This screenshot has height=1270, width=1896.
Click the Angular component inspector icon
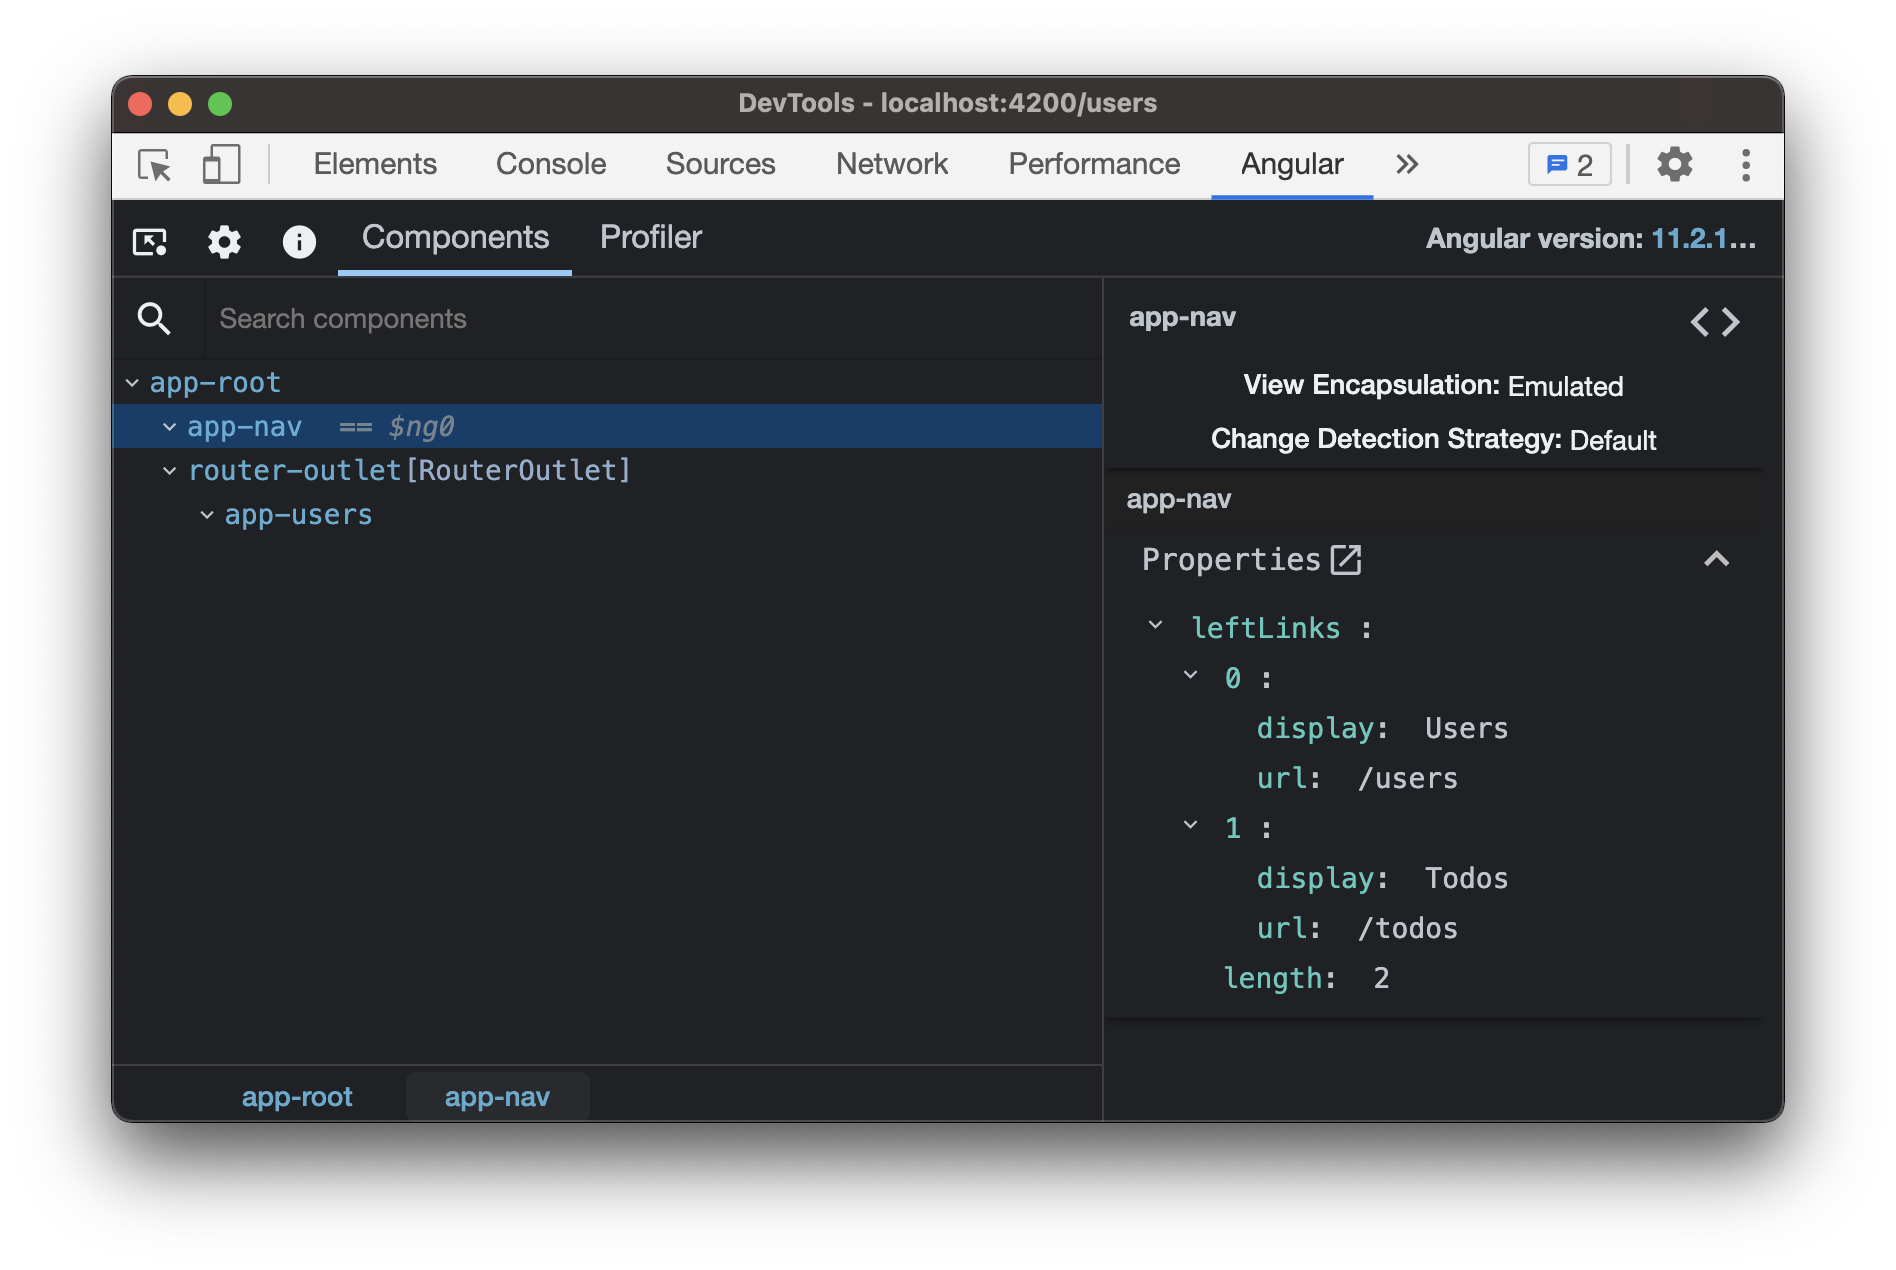click(150, 241)
